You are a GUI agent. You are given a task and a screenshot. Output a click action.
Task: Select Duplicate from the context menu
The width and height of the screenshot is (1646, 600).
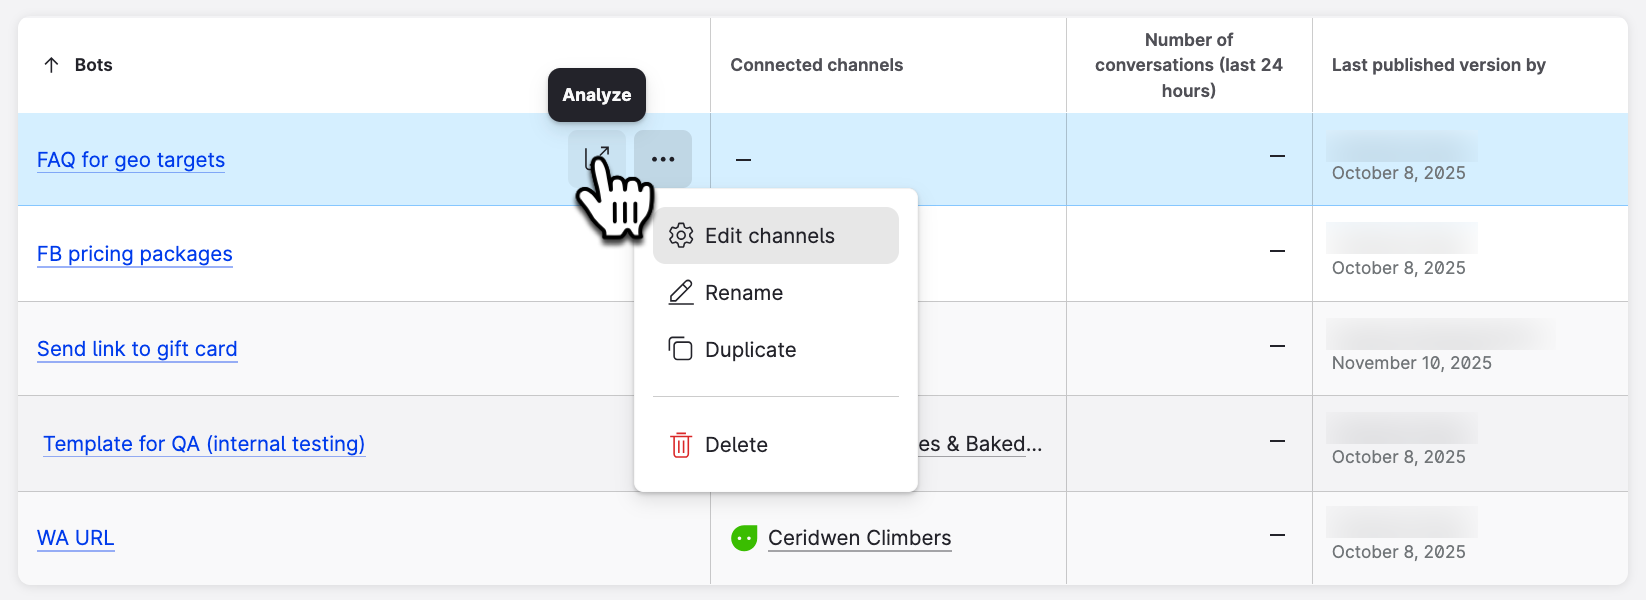(x=751, y=350)
